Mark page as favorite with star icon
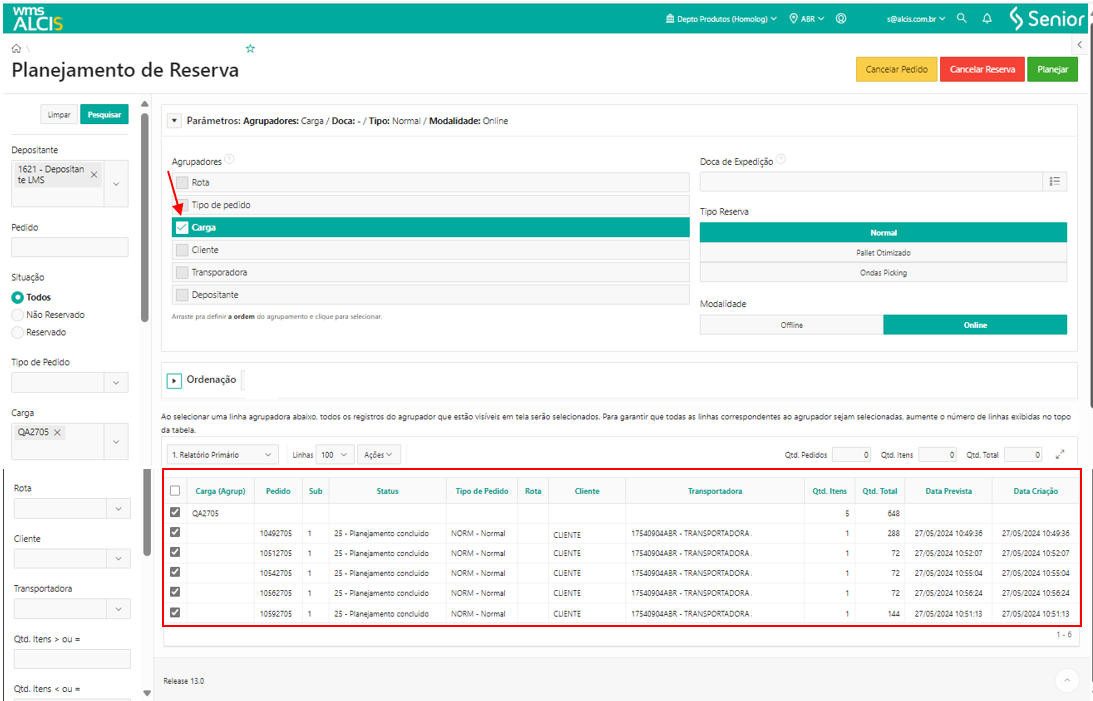This screenshot has width=1093, height=701. point(251,48)
